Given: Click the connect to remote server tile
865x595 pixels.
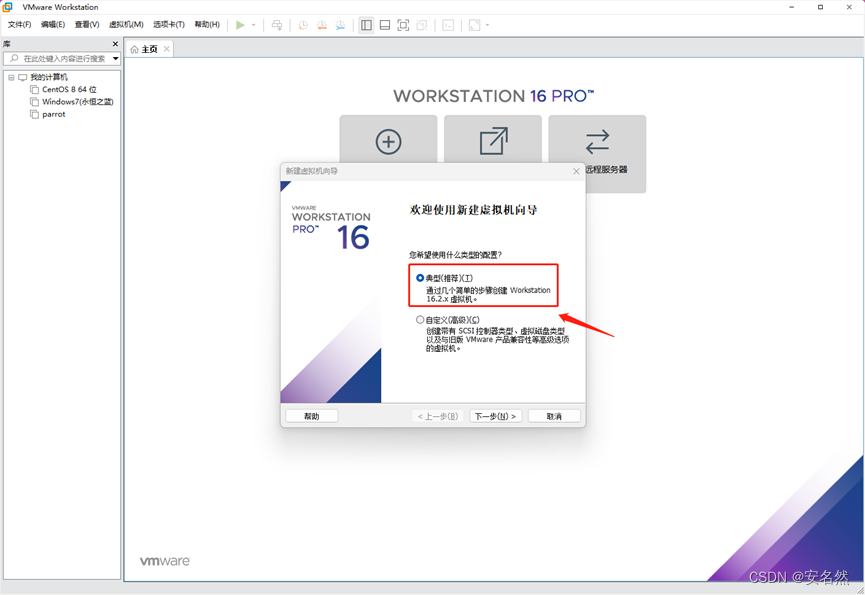Looking at the screenshot, I should [597, 154].
